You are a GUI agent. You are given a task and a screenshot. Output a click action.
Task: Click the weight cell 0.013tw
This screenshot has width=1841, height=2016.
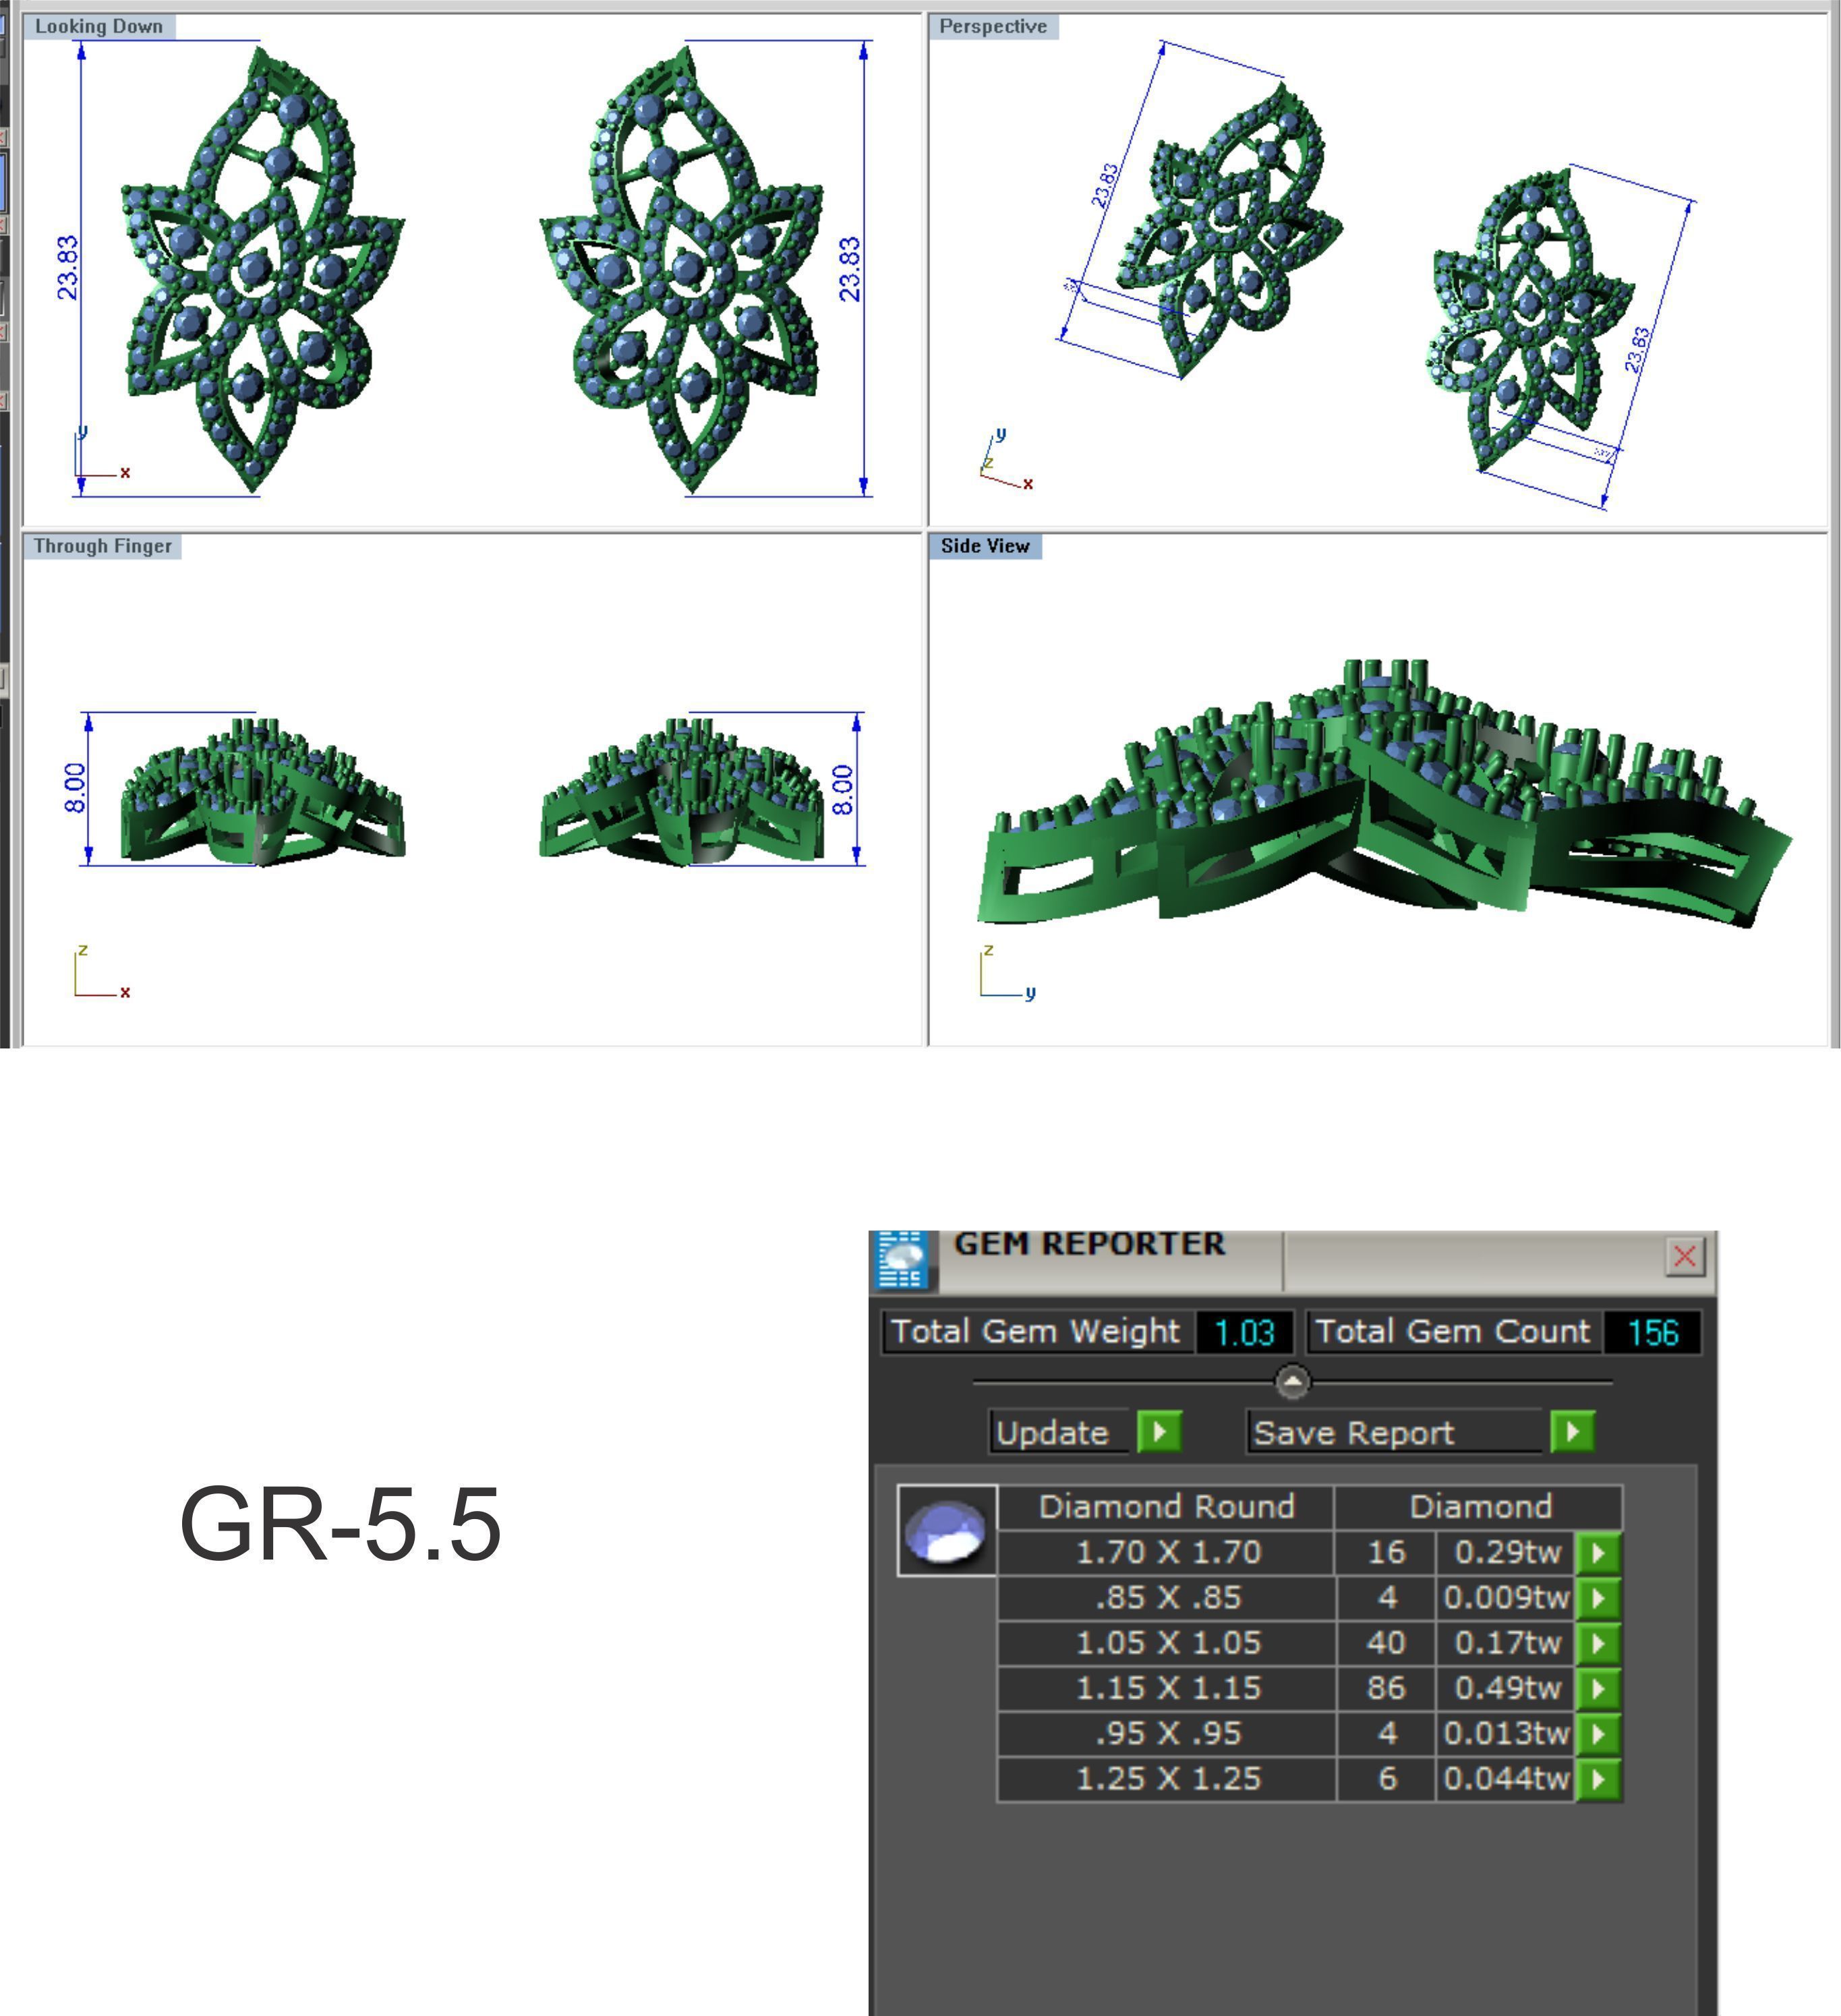pyautogui.click(x=1507, y=1734)
